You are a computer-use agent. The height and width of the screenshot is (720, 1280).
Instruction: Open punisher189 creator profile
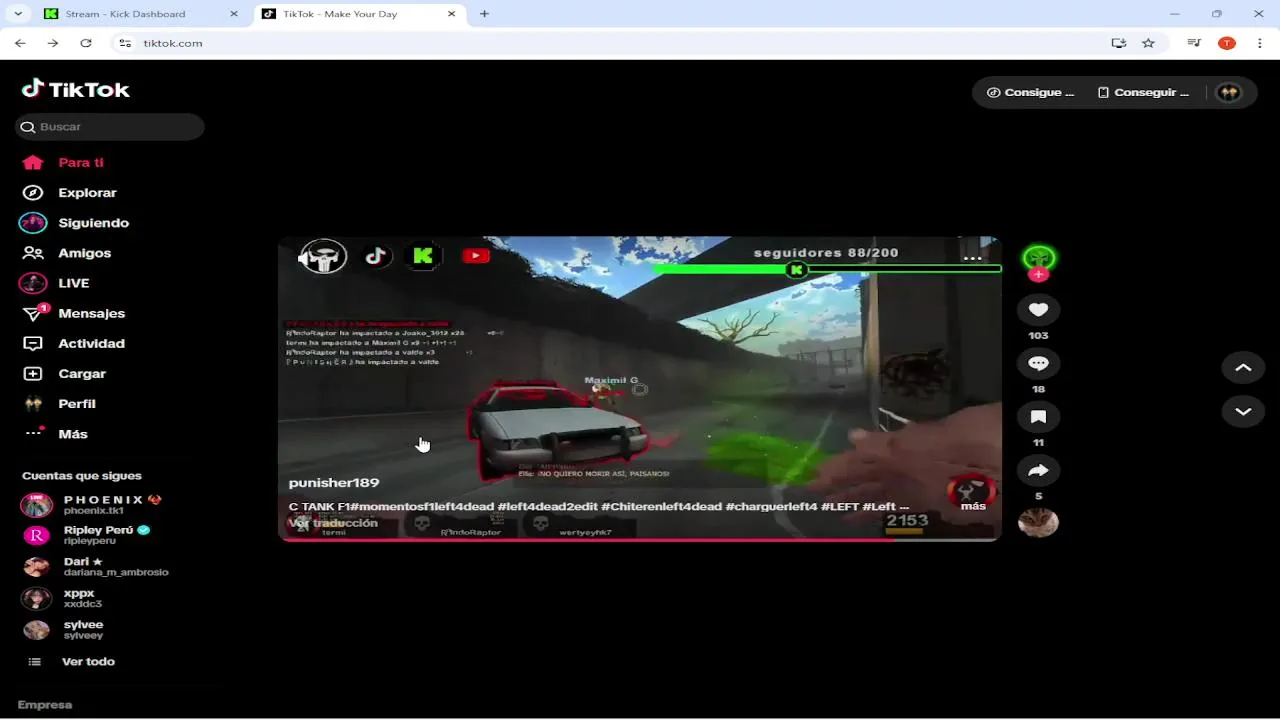[x=334, y=483]
